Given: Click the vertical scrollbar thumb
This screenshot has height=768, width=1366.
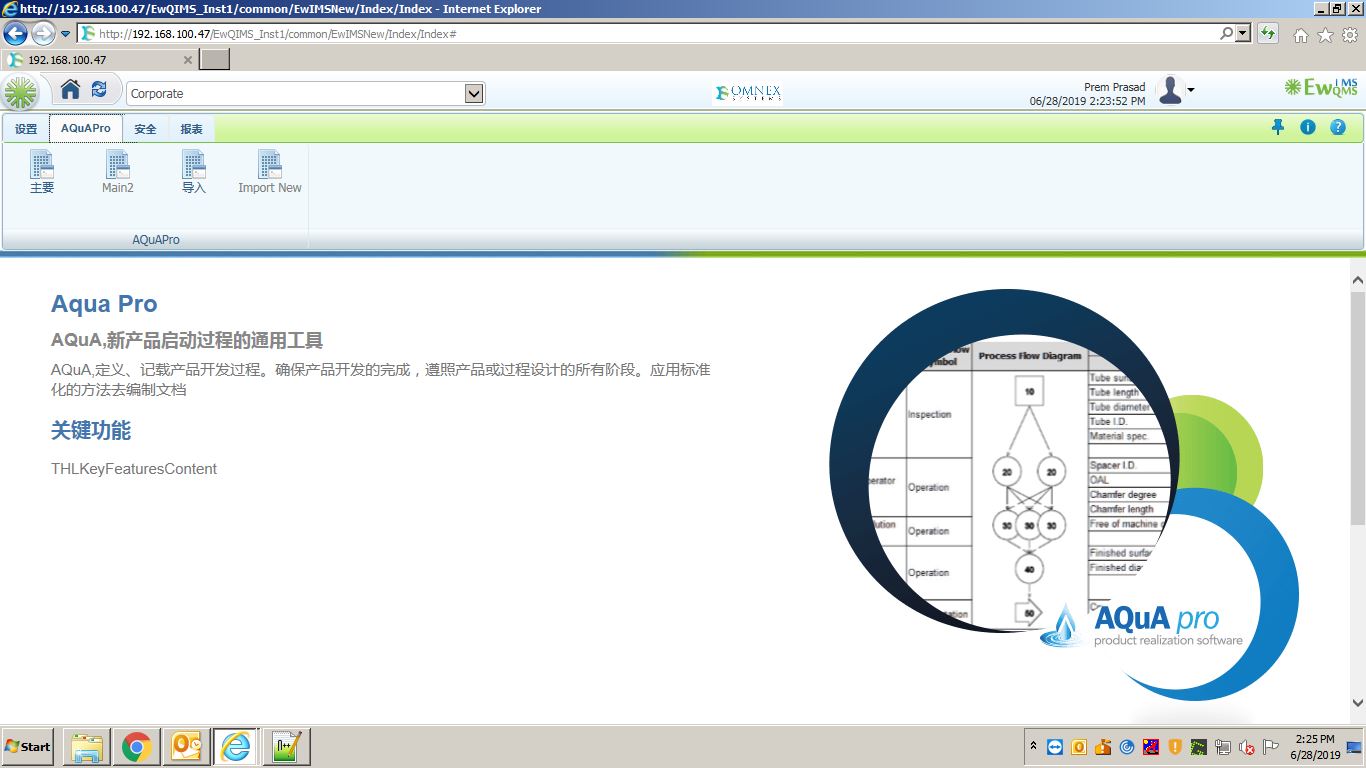Looking at the screenshot, I should (1357, 408).
